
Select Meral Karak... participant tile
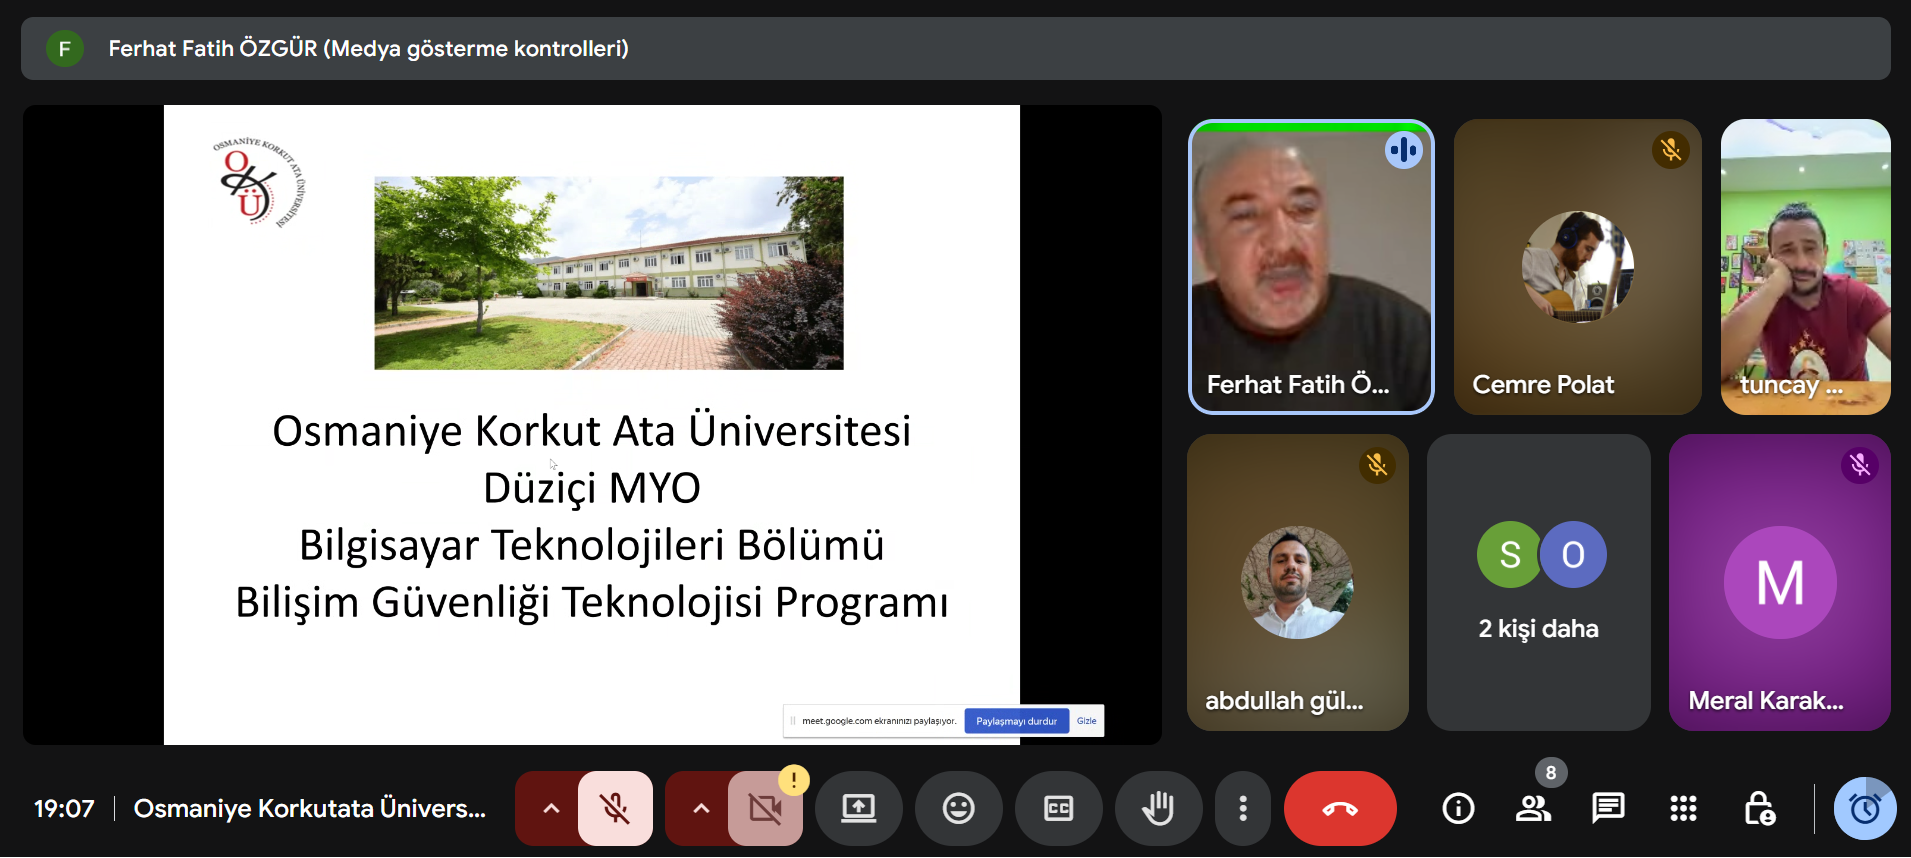[x=1779, y=582]
